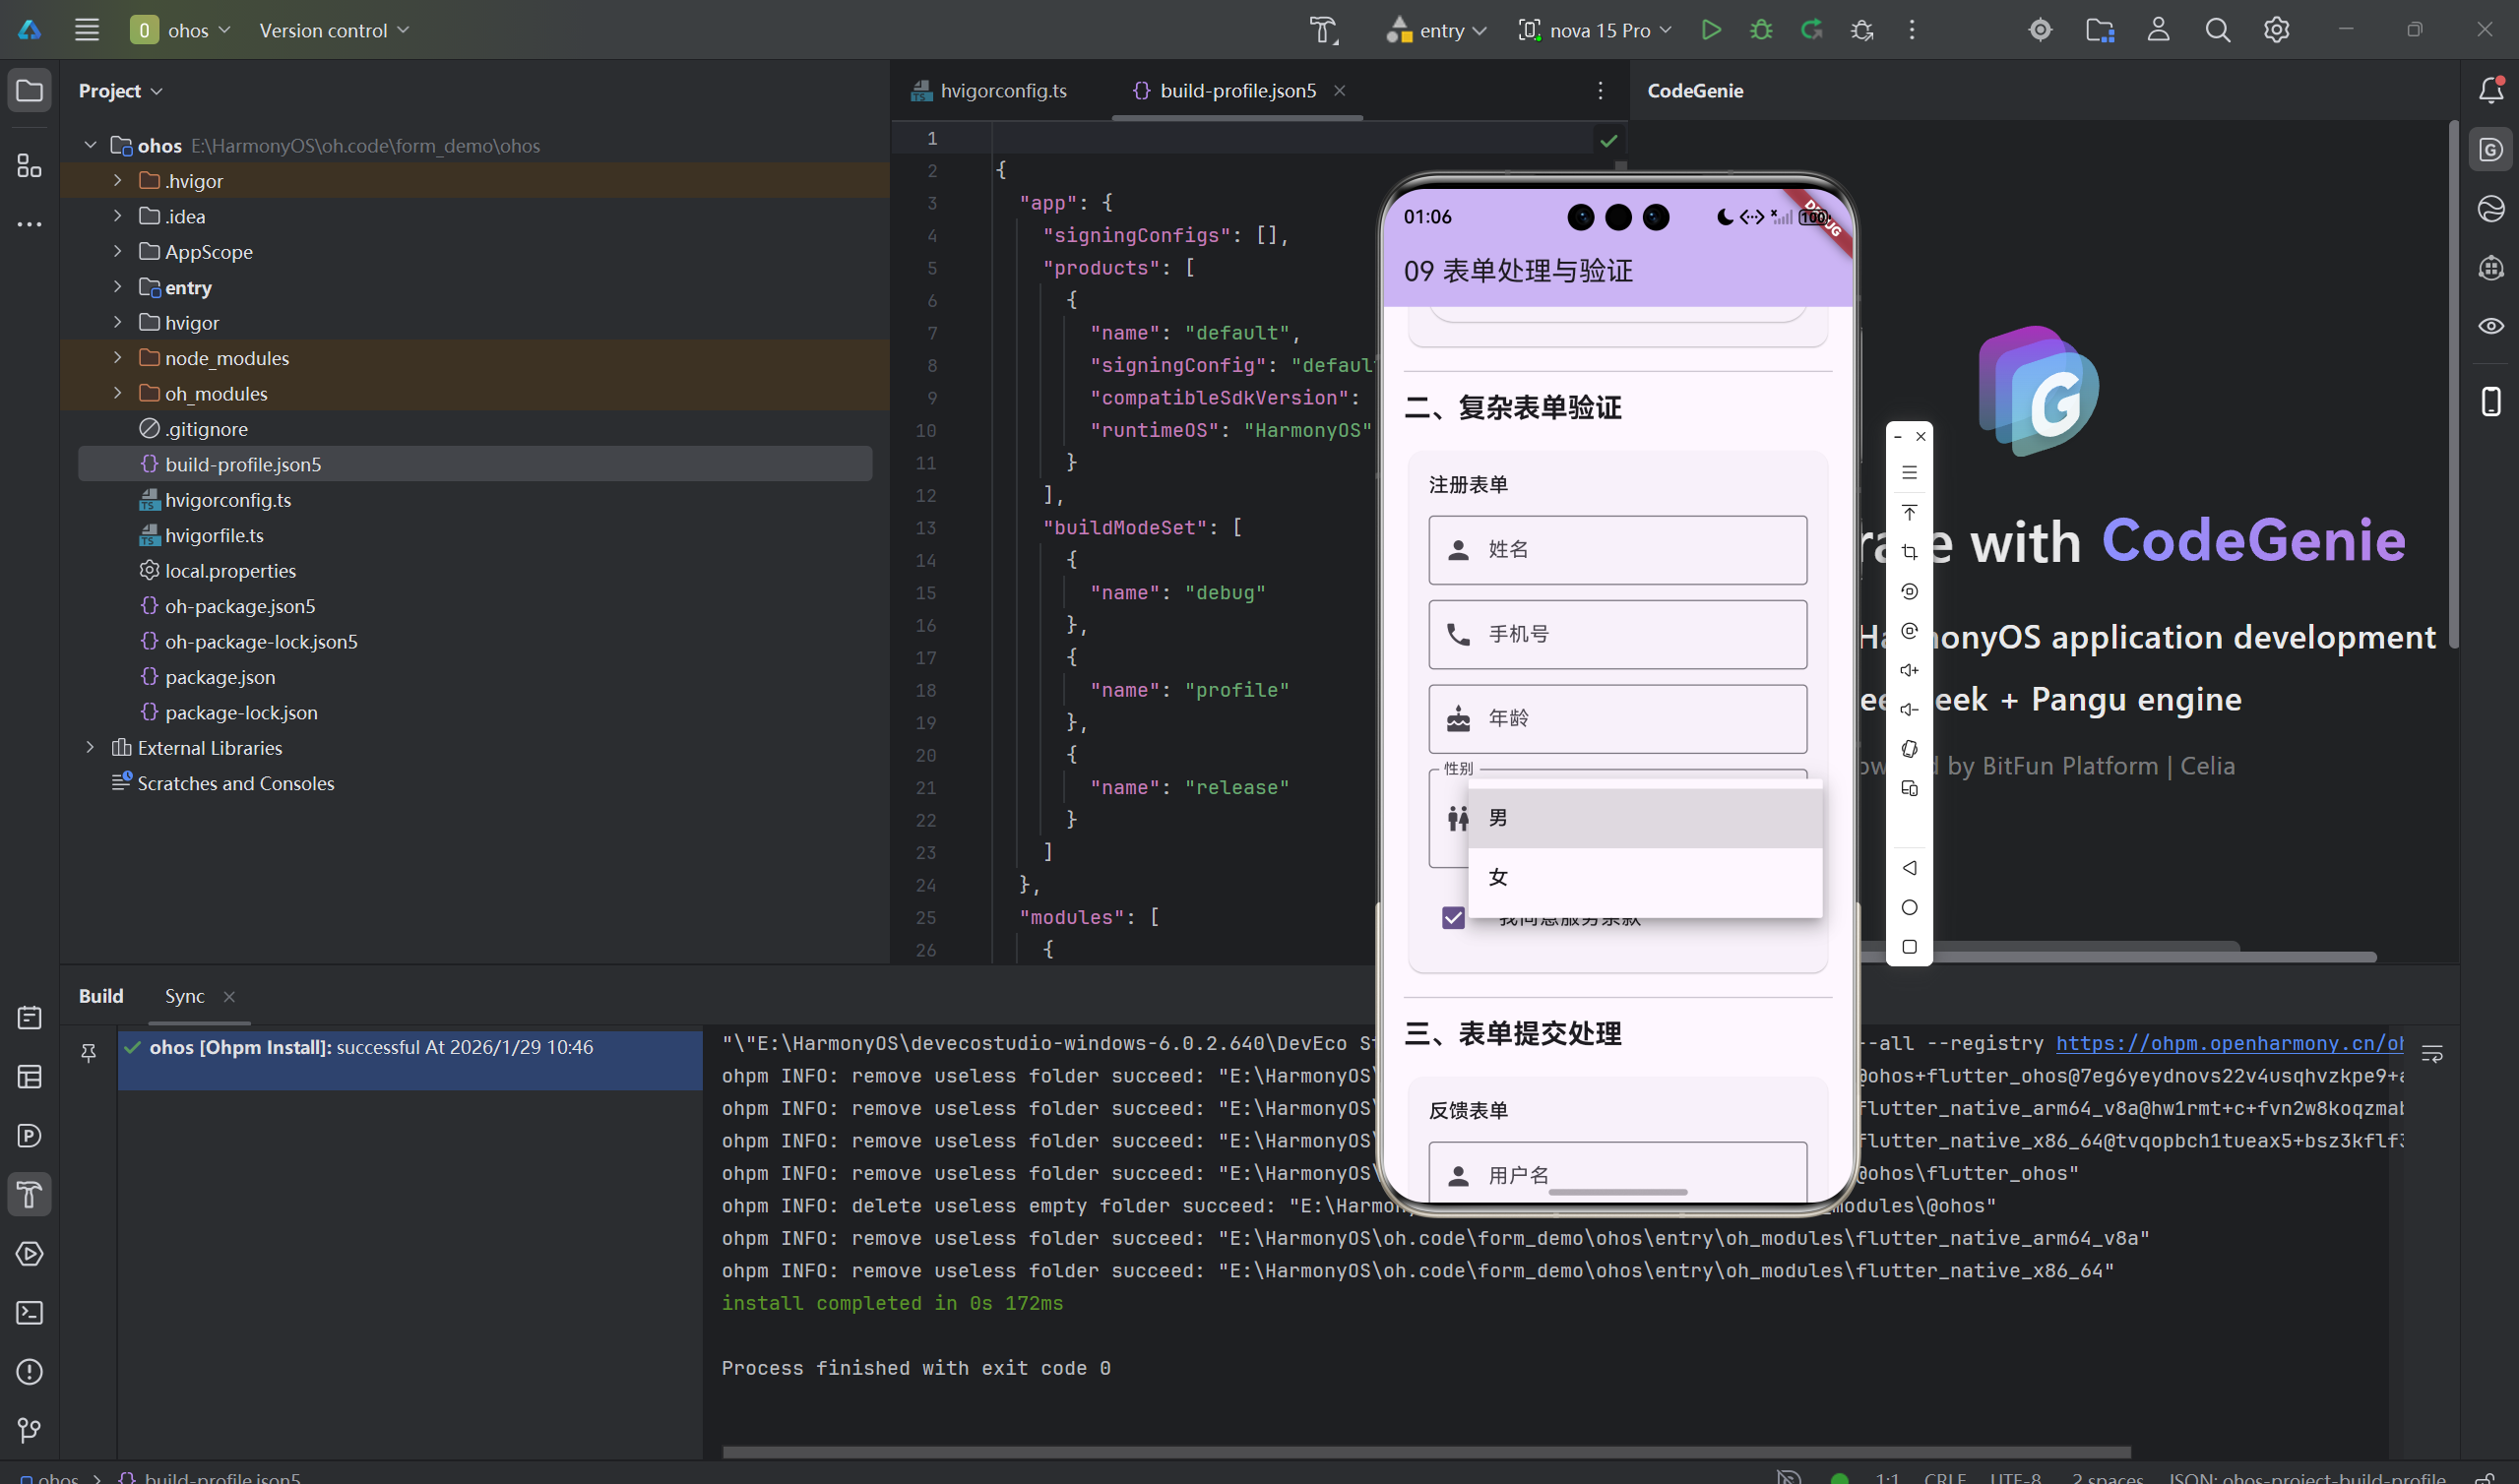Start debugging with the Debug bug icon
2519x1484 pixels.
[1761, 30]
